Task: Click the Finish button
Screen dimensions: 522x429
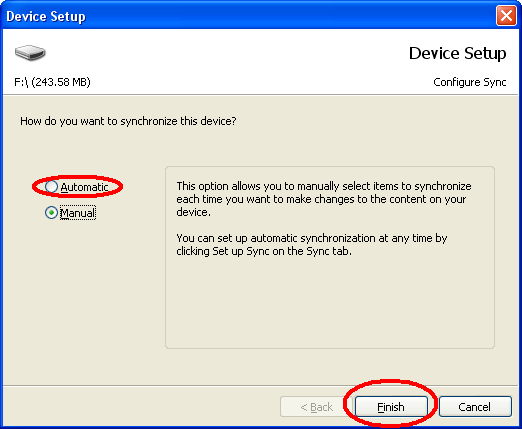Action: point(391,407)
